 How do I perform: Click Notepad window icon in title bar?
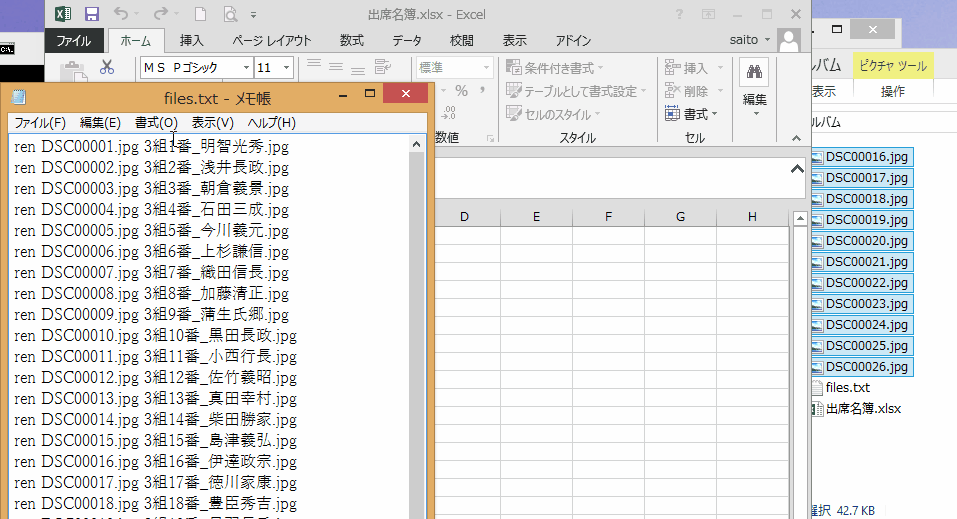tap(18, 97)
